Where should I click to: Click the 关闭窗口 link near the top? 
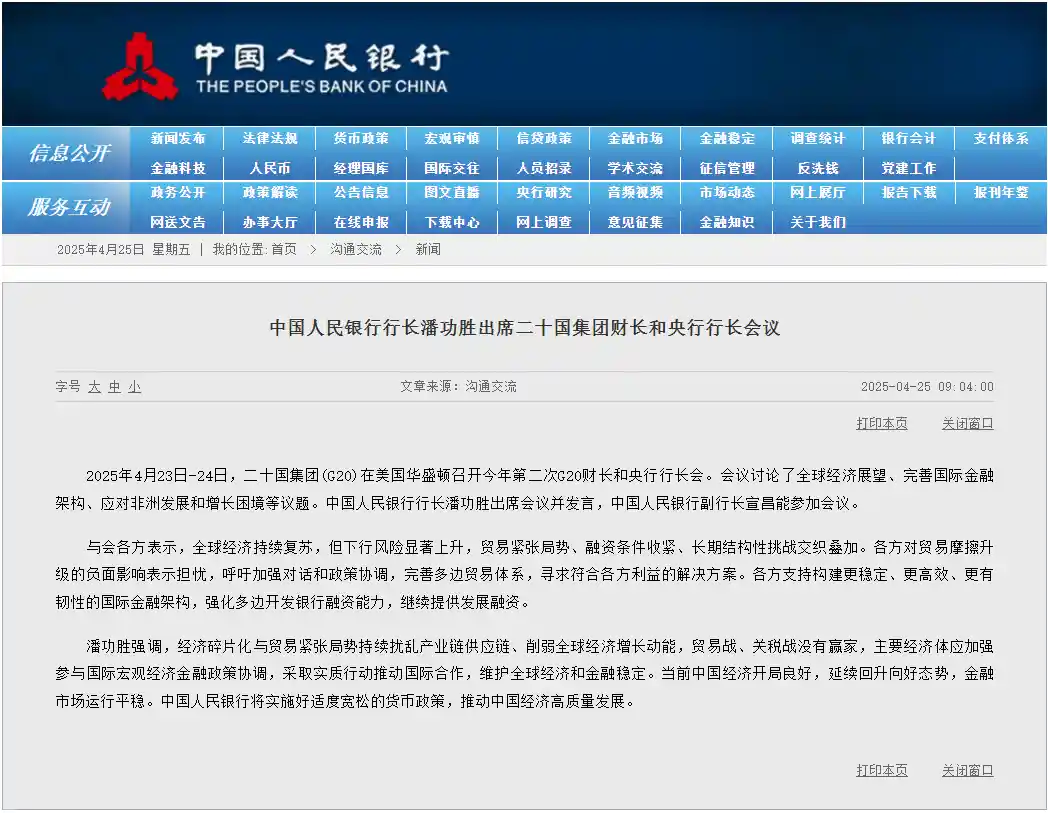966,423
